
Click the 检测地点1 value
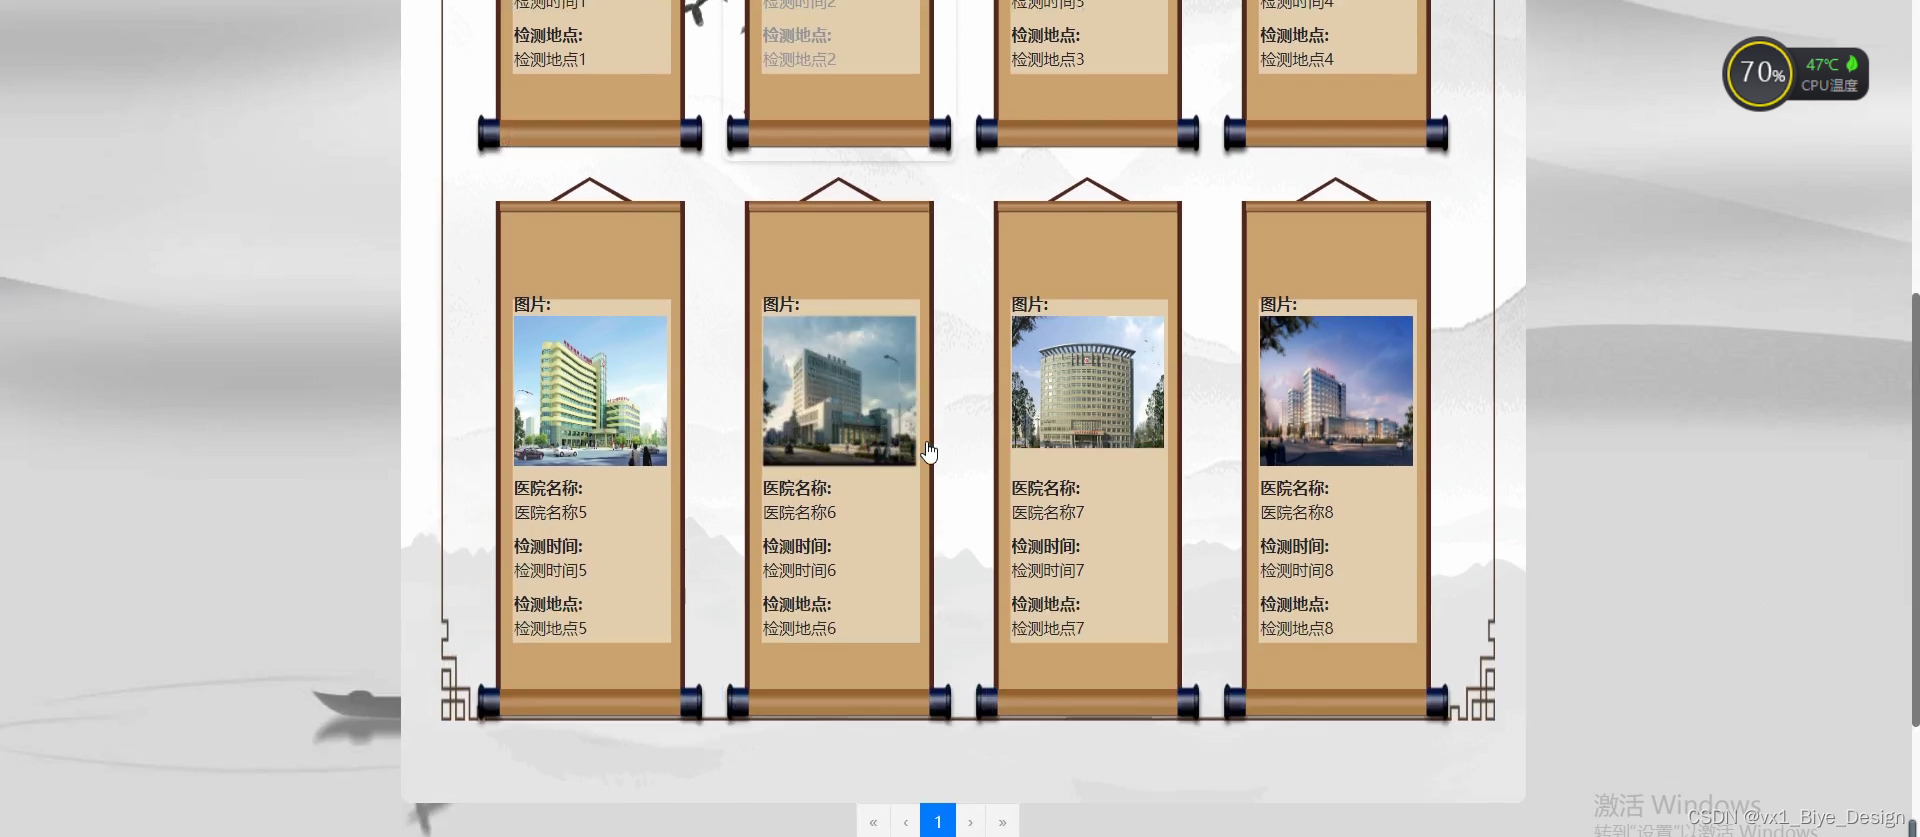[x=550, y=59]
